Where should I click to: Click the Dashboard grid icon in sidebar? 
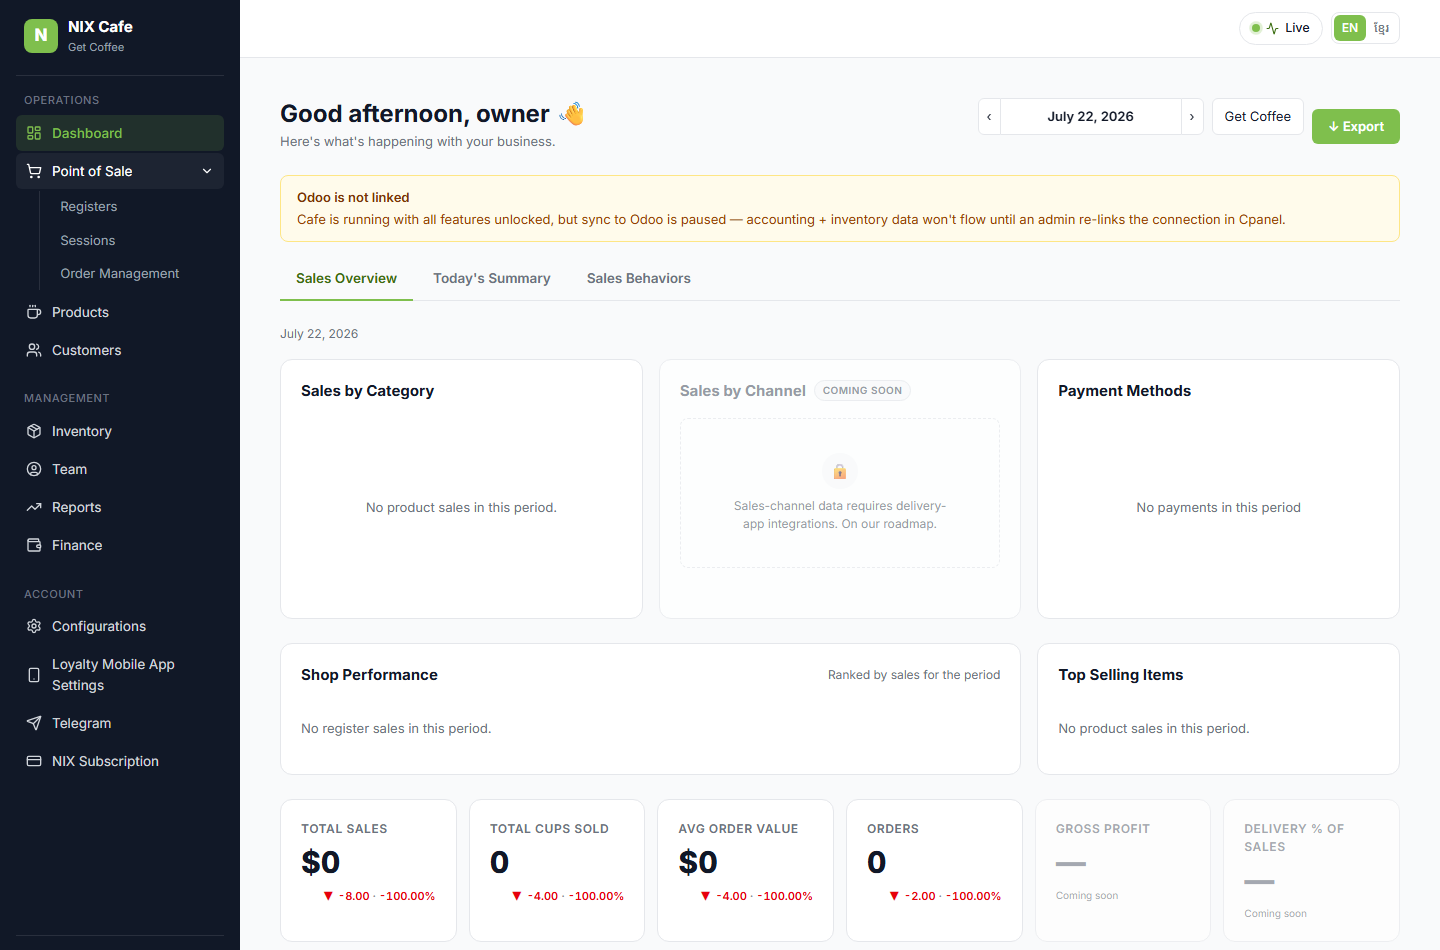[x=34, y=133]
